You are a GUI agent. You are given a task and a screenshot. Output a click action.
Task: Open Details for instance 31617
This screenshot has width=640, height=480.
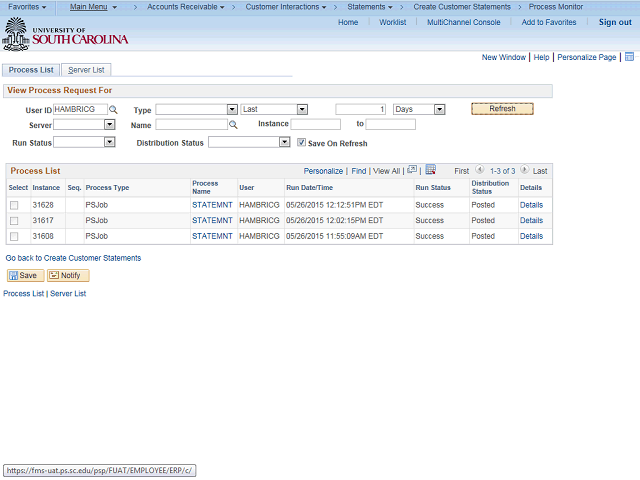[531, 220]
